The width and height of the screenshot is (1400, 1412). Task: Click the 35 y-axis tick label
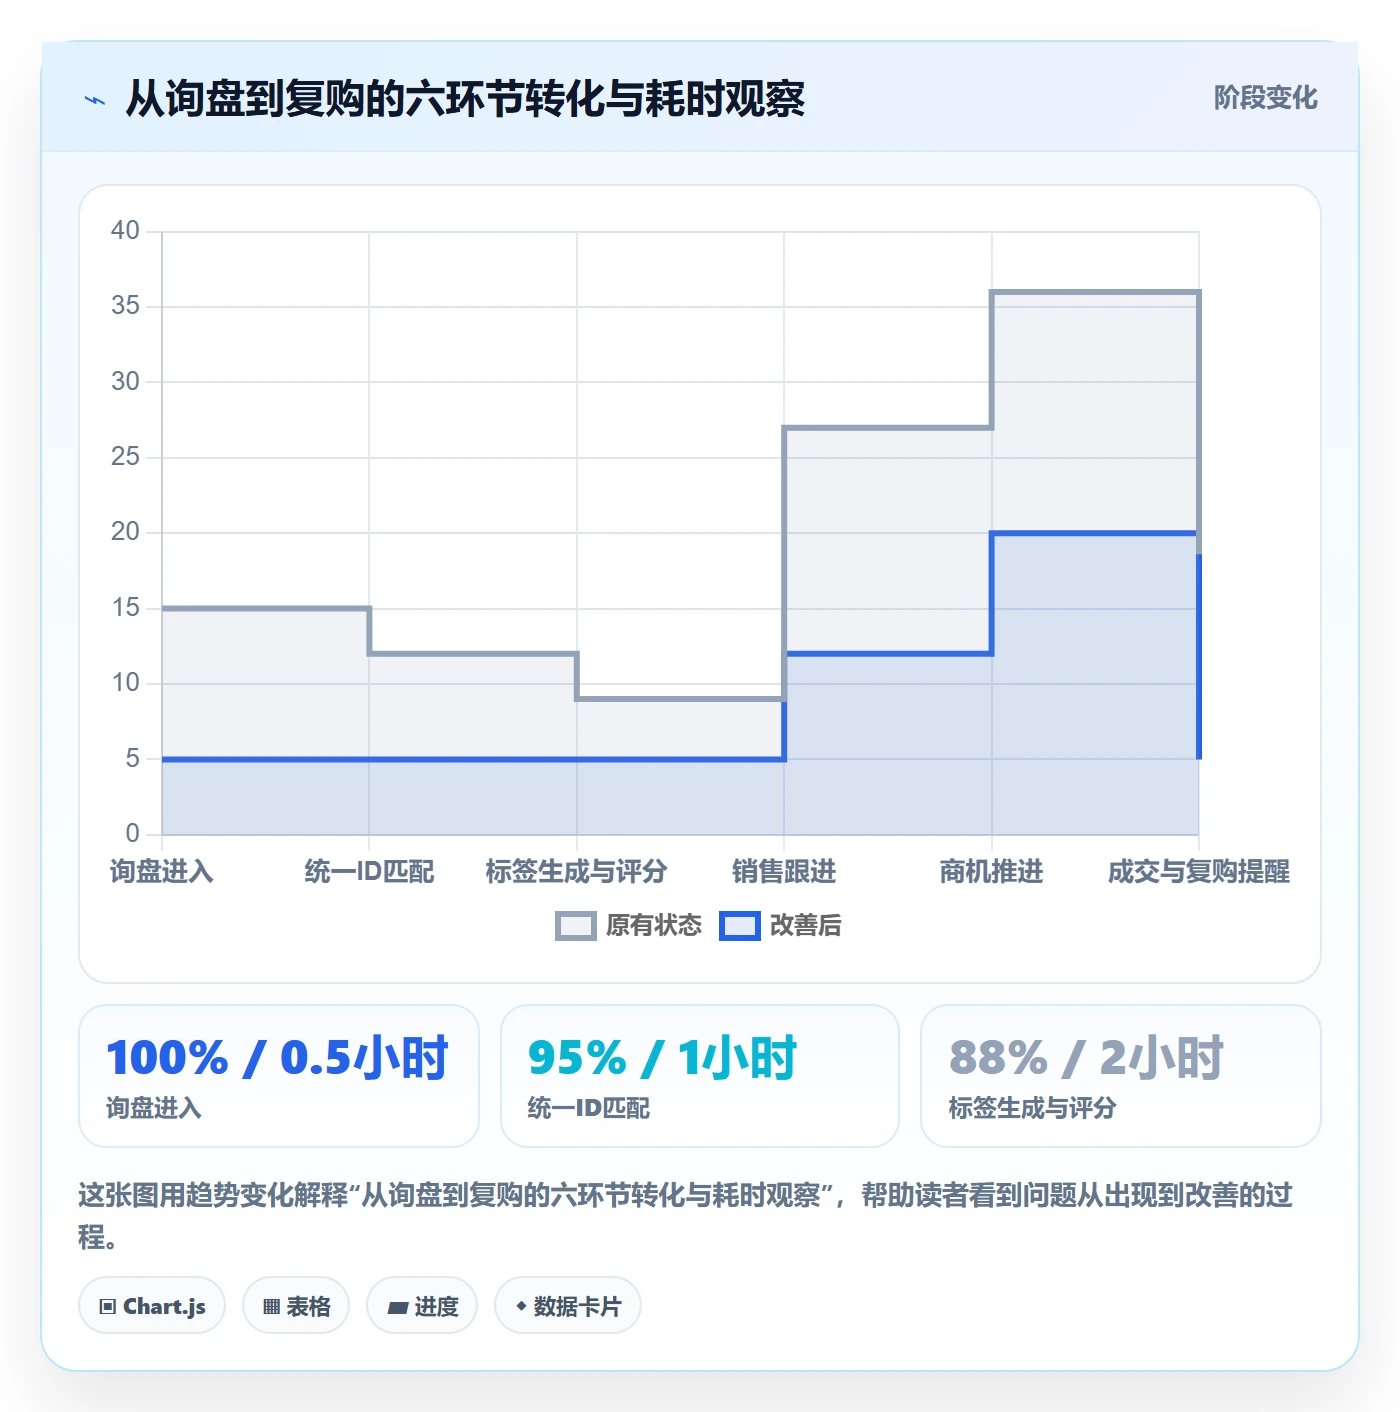point(125,306)
